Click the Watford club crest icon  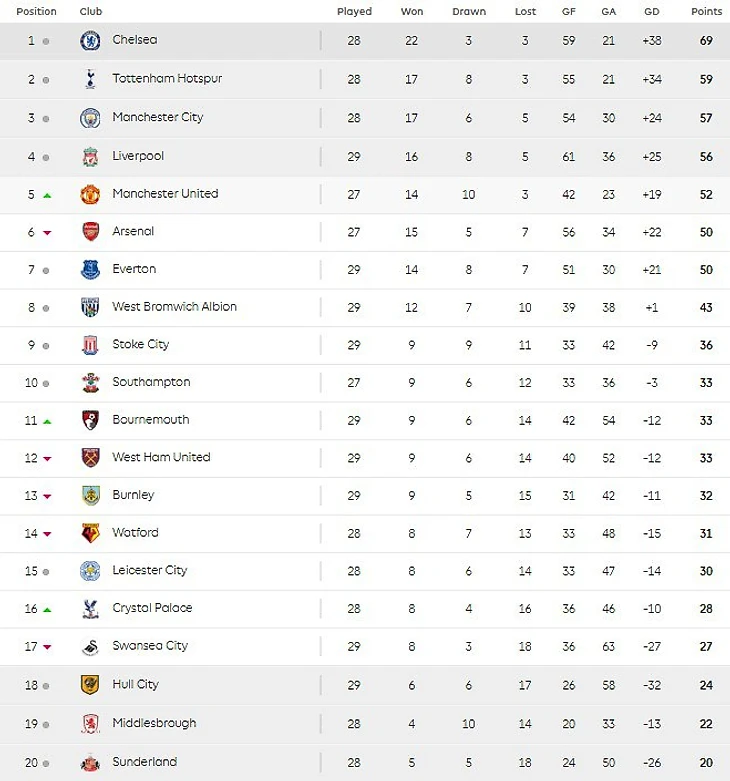tap(90, 534)
